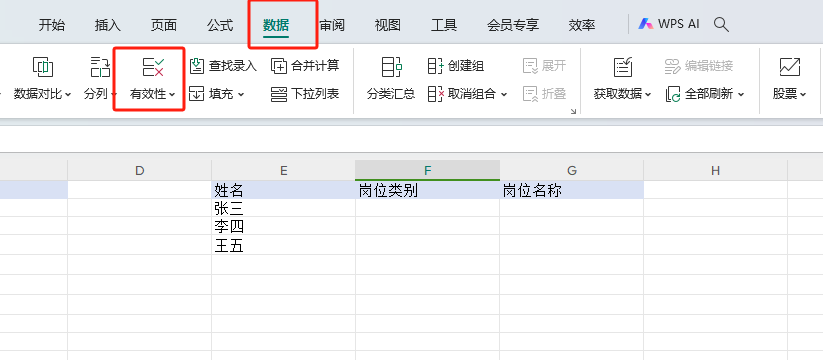Screen dimensions: 823x360
Task: Click the search magnifier icon
Action: pyautogui.click(x=722, y=24)
